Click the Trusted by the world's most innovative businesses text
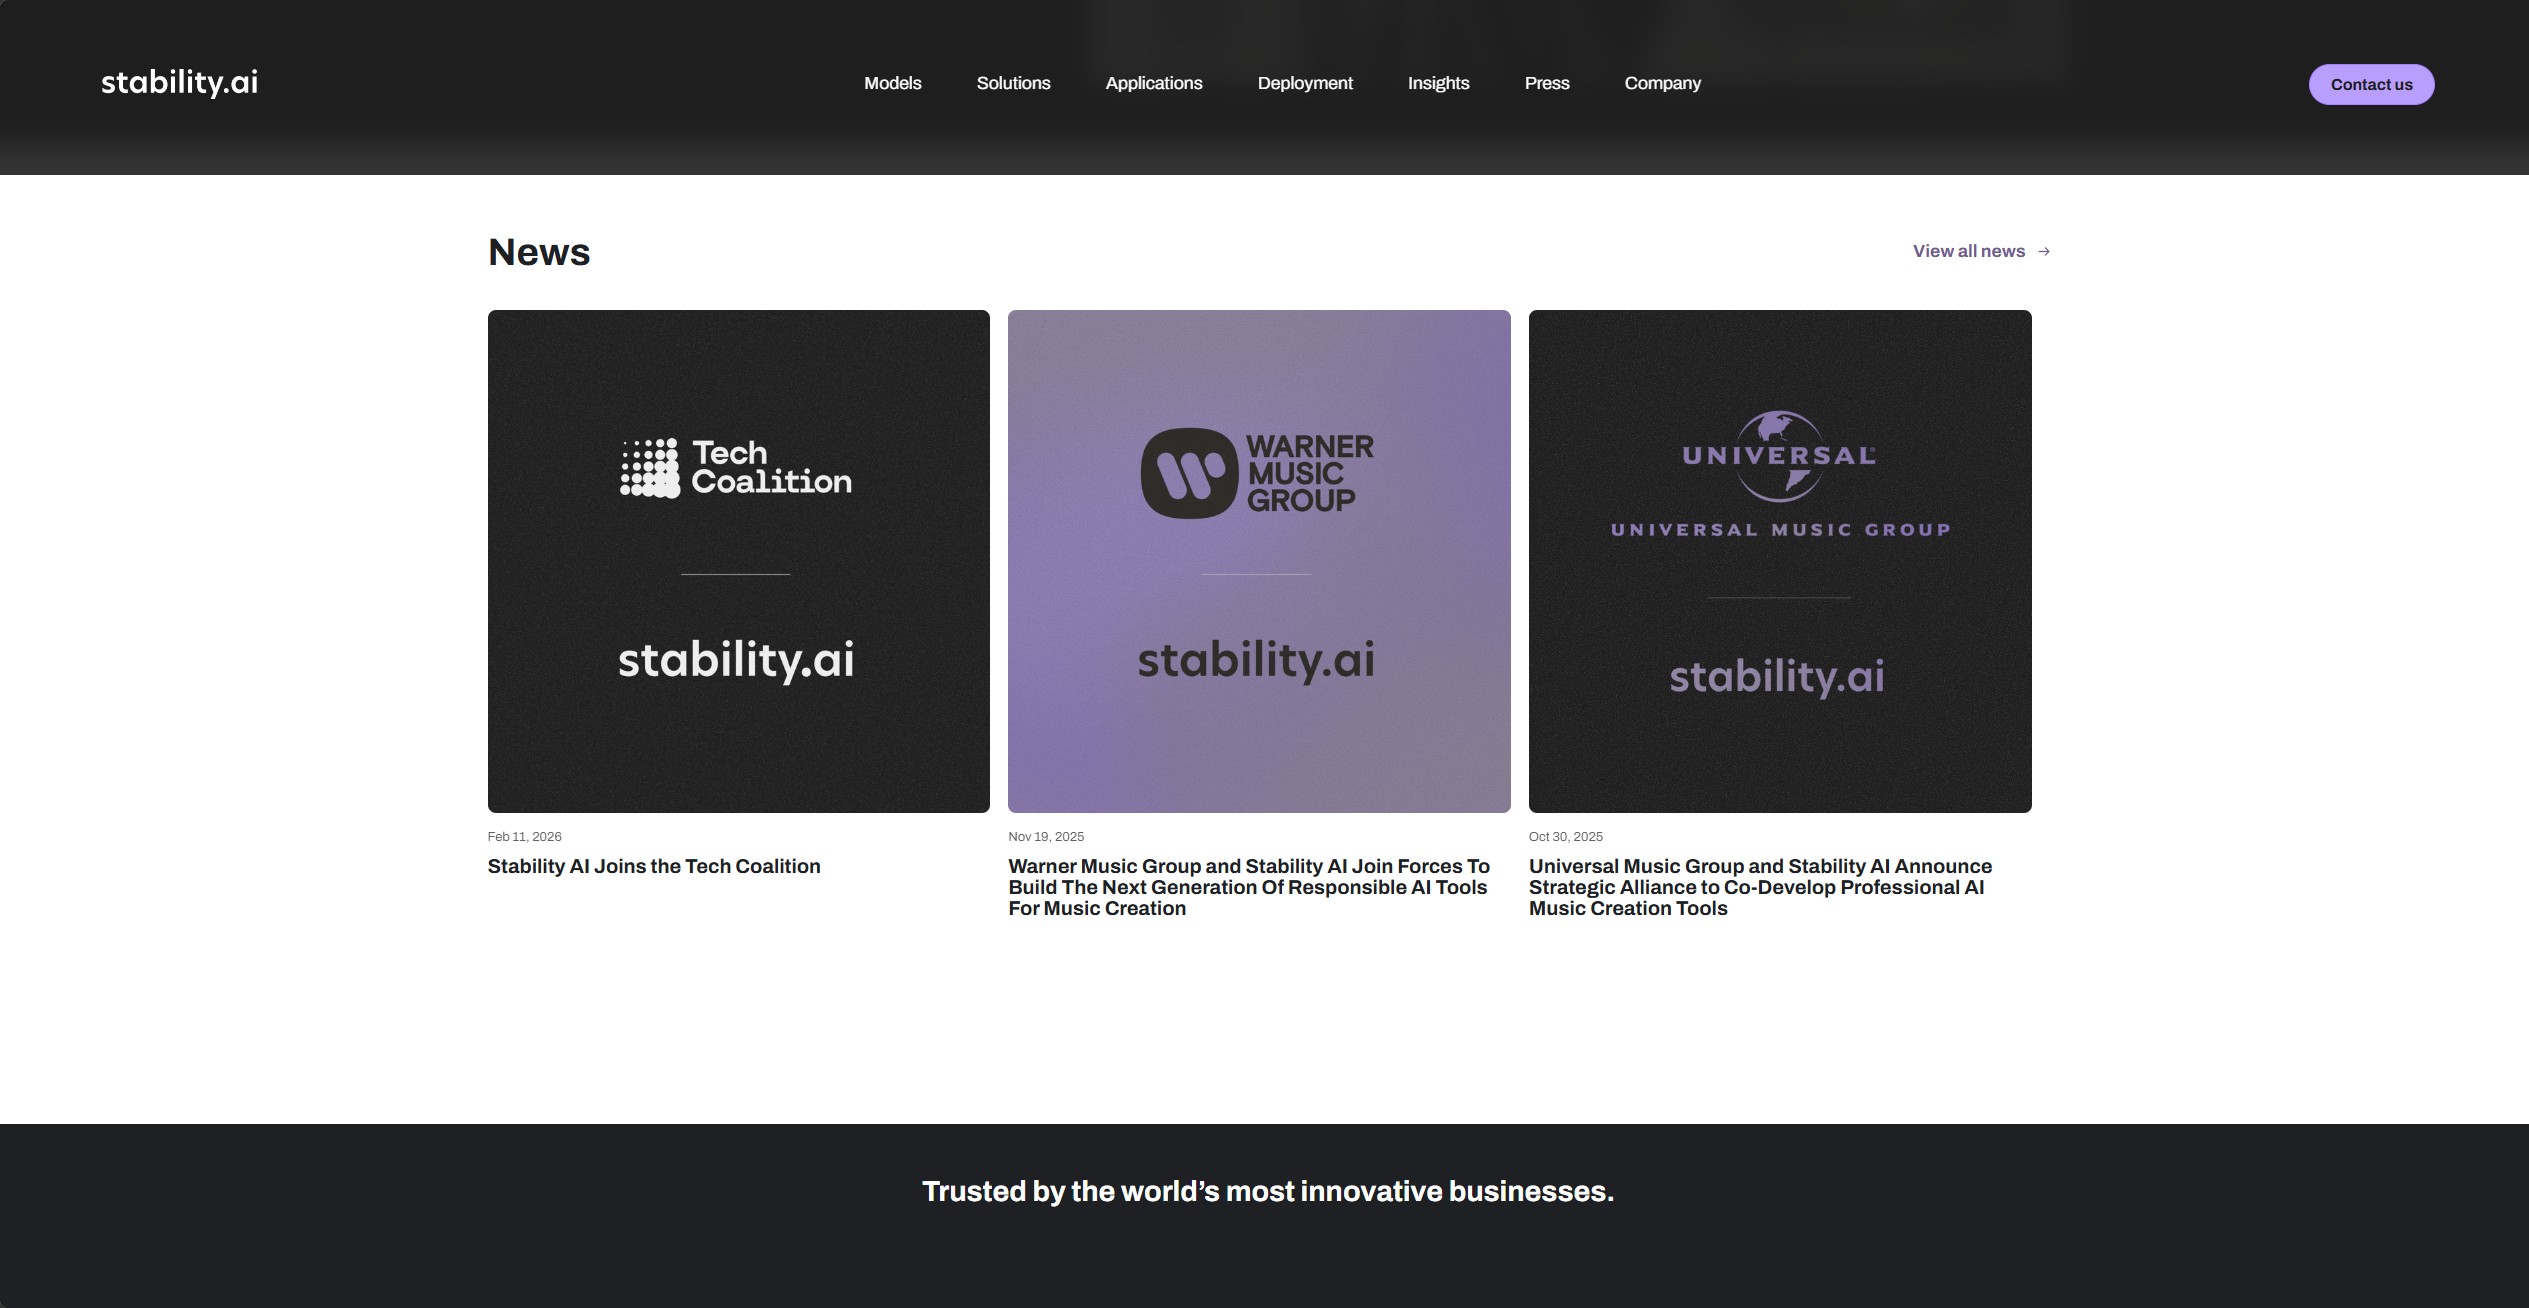Image resolution: width=2529 pixels, height=1308 pixels. click(x=1267, y=1191)
